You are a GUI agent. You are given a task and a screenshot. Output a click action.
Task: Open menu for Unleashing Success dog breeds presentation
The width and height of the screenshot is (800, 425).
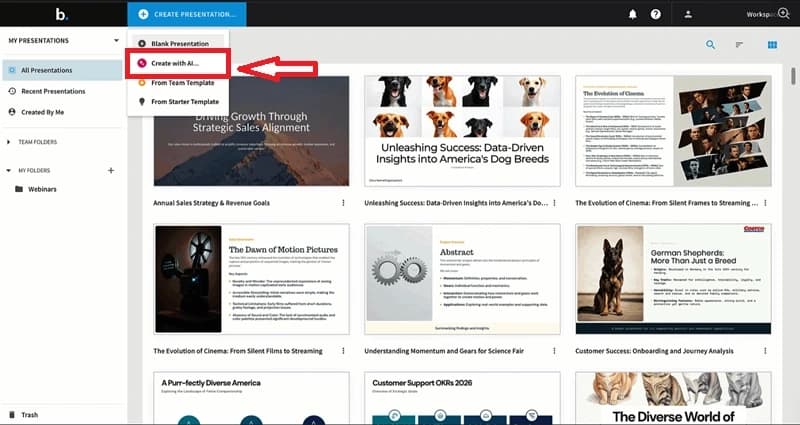555,203
